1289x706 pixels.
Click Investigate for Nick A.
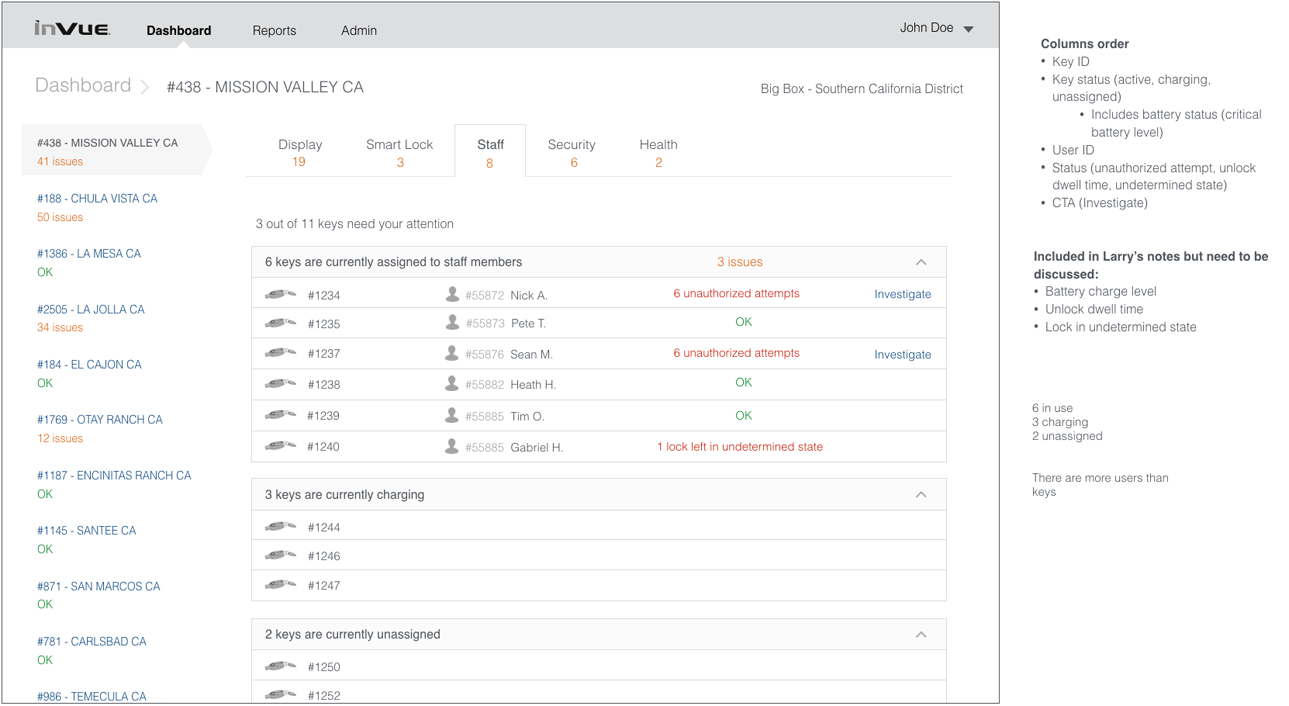[902, 294]
